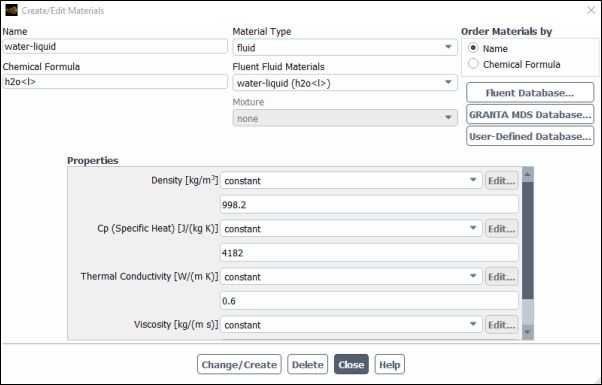Click the properties list scrollbar thumb

(x=528, y=241)
